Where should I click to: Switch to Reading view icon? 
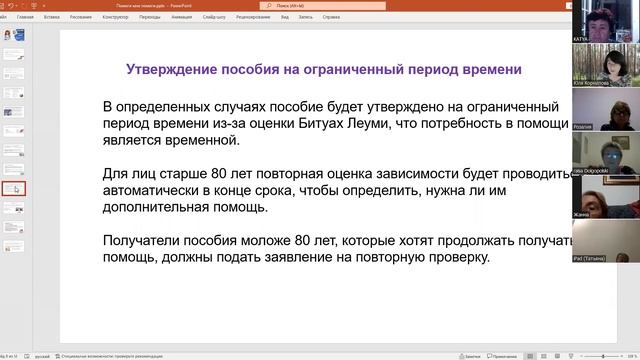point(557,356)
